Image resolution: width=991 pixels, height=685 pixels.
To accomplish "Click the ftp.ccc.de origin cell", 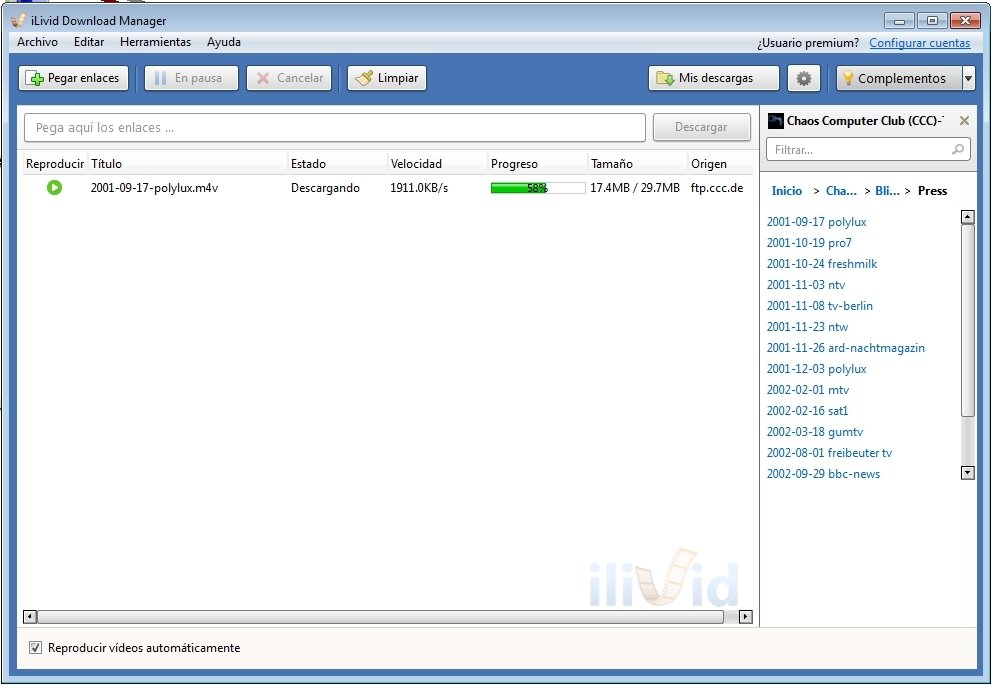I will [717, 188].
